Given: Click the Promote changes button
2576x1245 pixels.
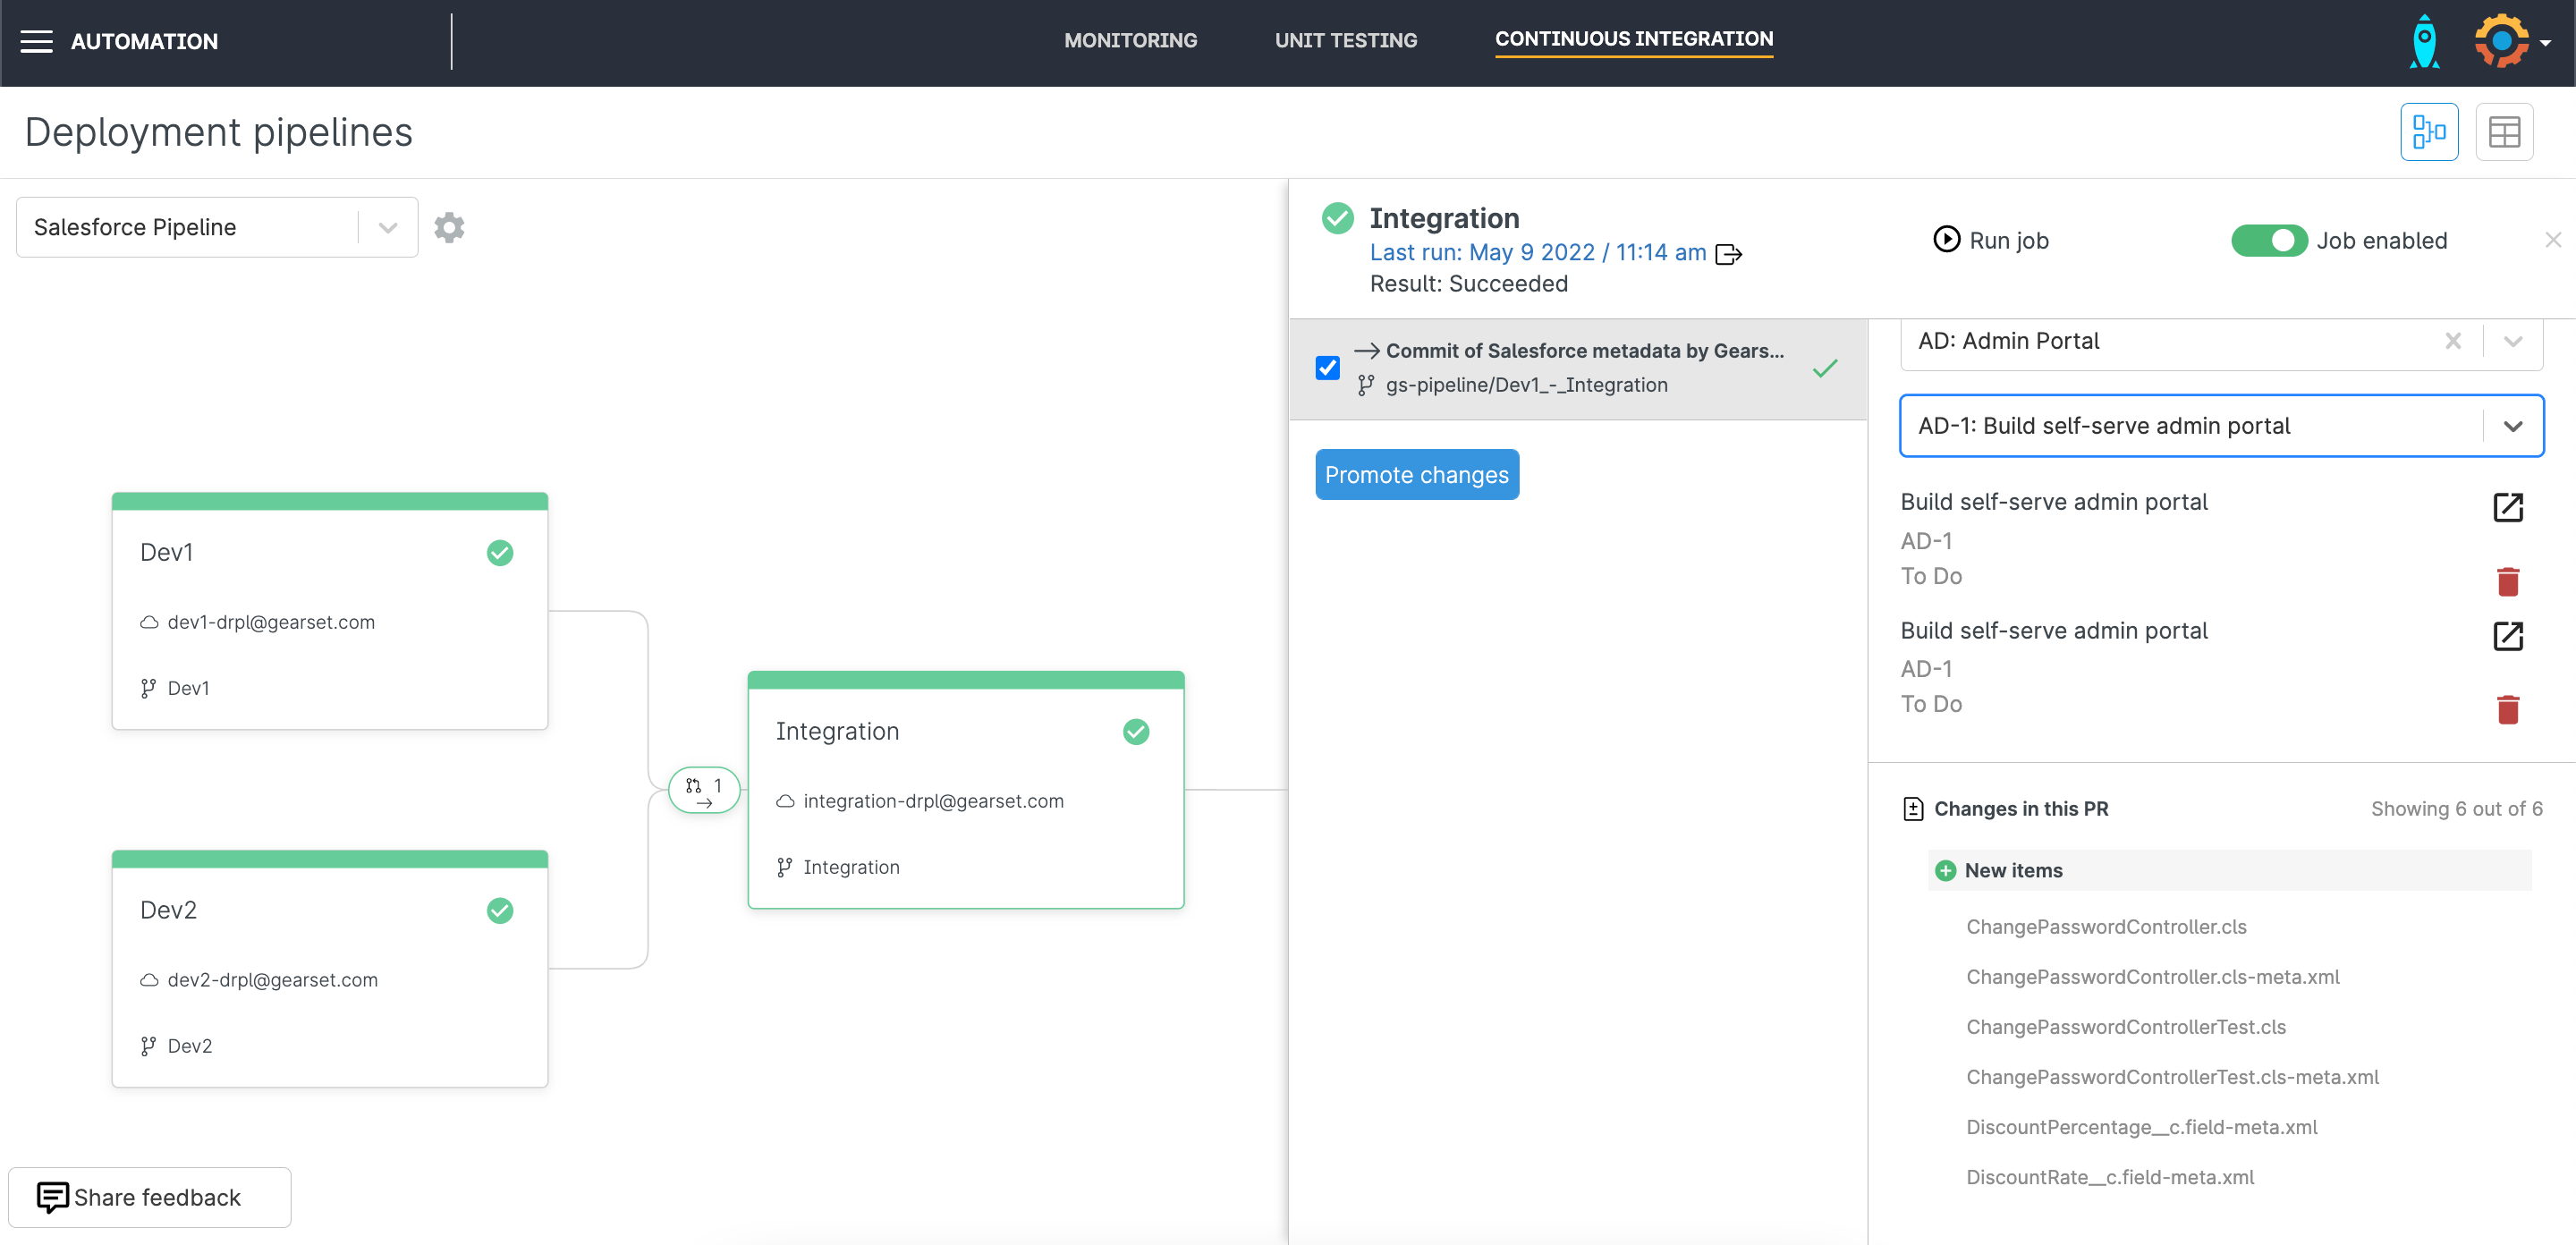Looking at the screenshot, I should [1416, 474].
